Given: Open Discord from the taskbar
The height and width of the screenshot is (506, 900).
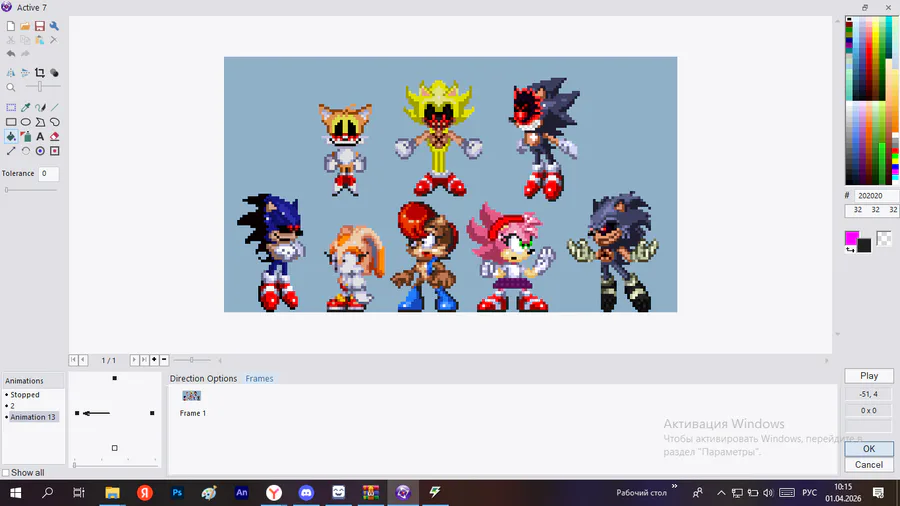Looking at the screenshot, I should pyautogui.click(x=307, y=492).
